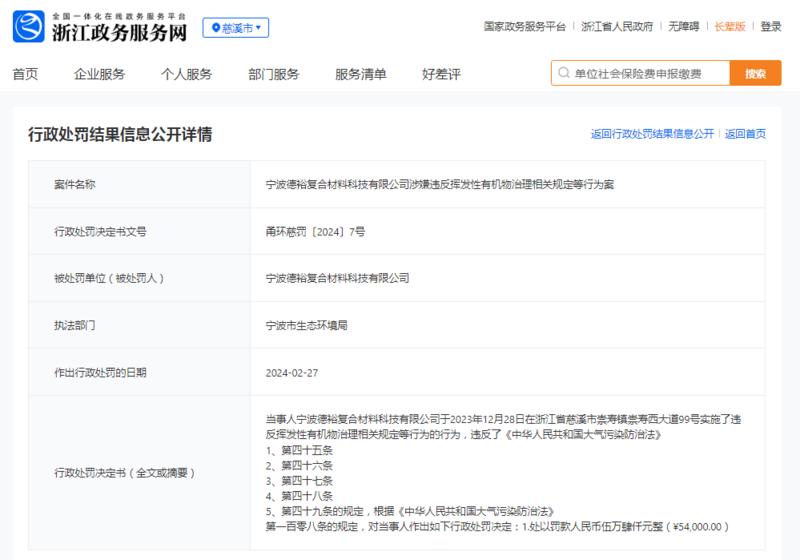Click the 执法部门 label
The width and height of the screenshot is (800, 560).
point(74,325)
